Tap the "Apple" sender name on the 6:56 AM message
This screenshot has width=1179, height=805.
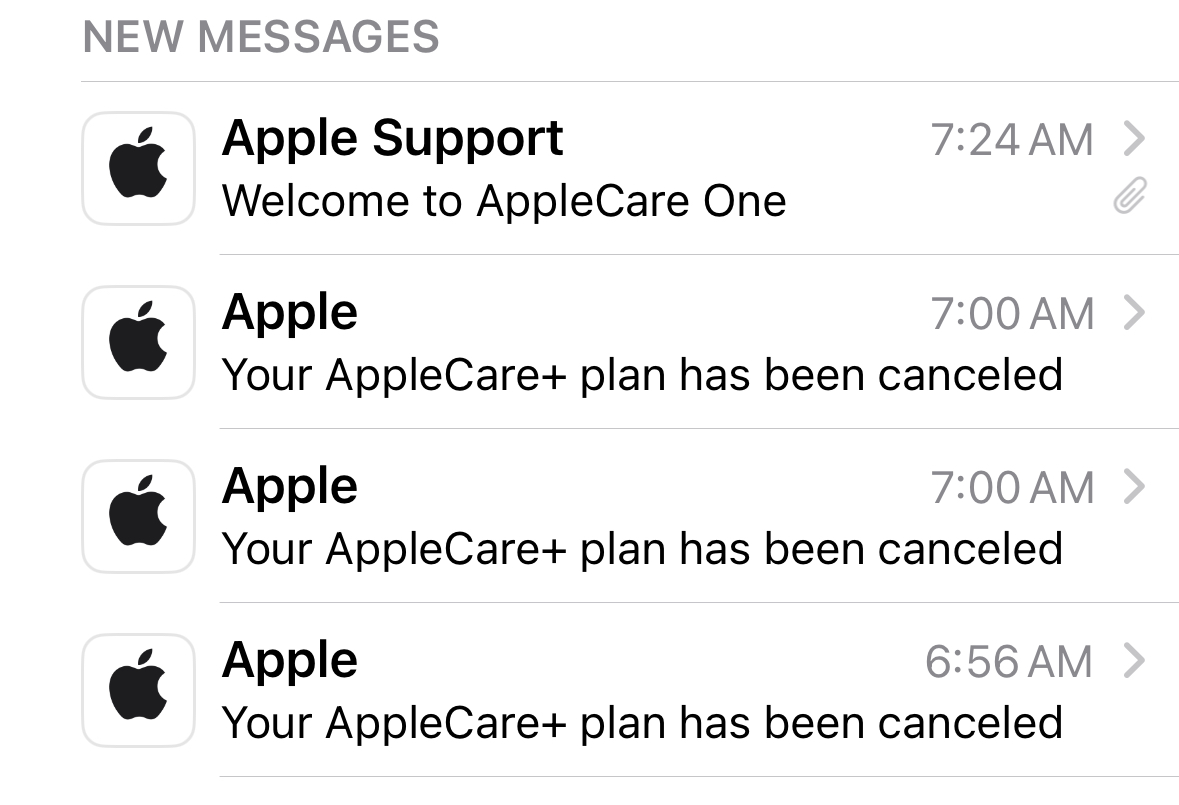(290, 661)
